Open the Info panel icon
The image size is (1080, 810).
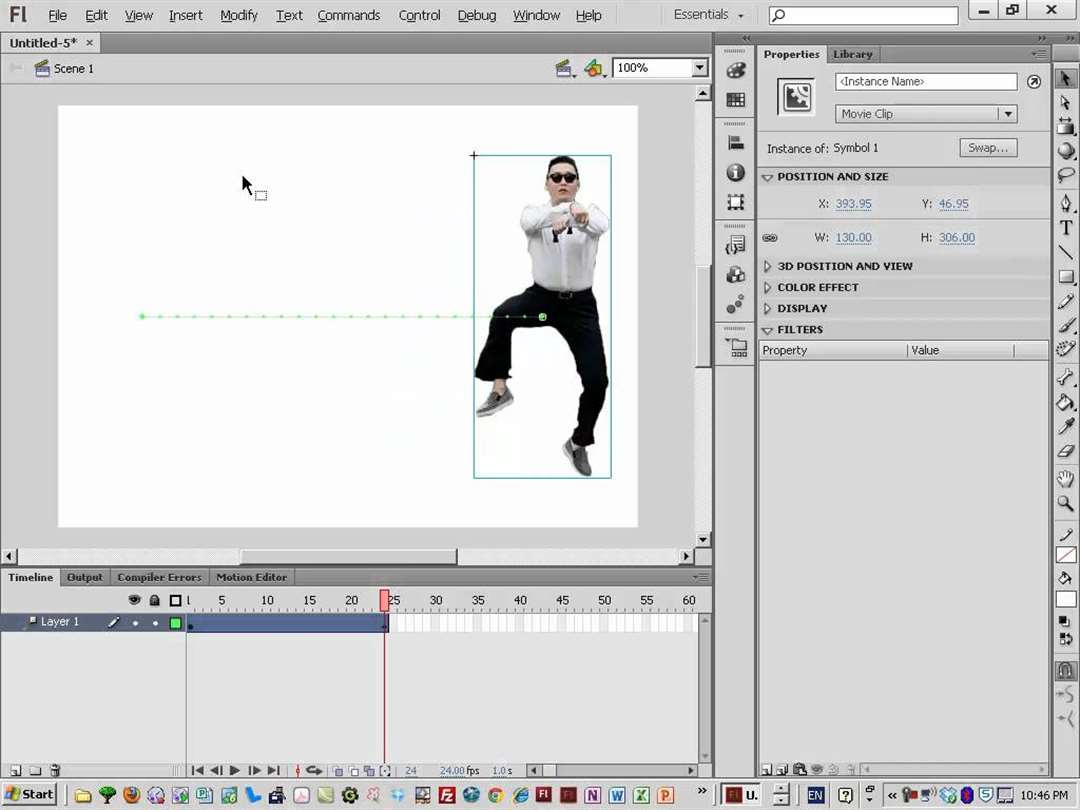pyautogui.click(x=736, y=173)
